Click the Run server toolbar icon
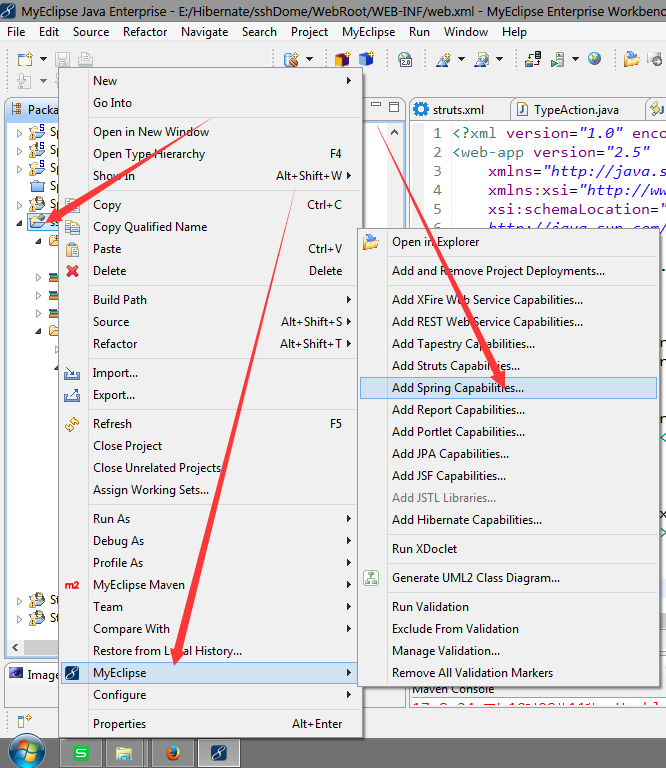The height and width of the screenshot is (768, 666). point(558,59)
